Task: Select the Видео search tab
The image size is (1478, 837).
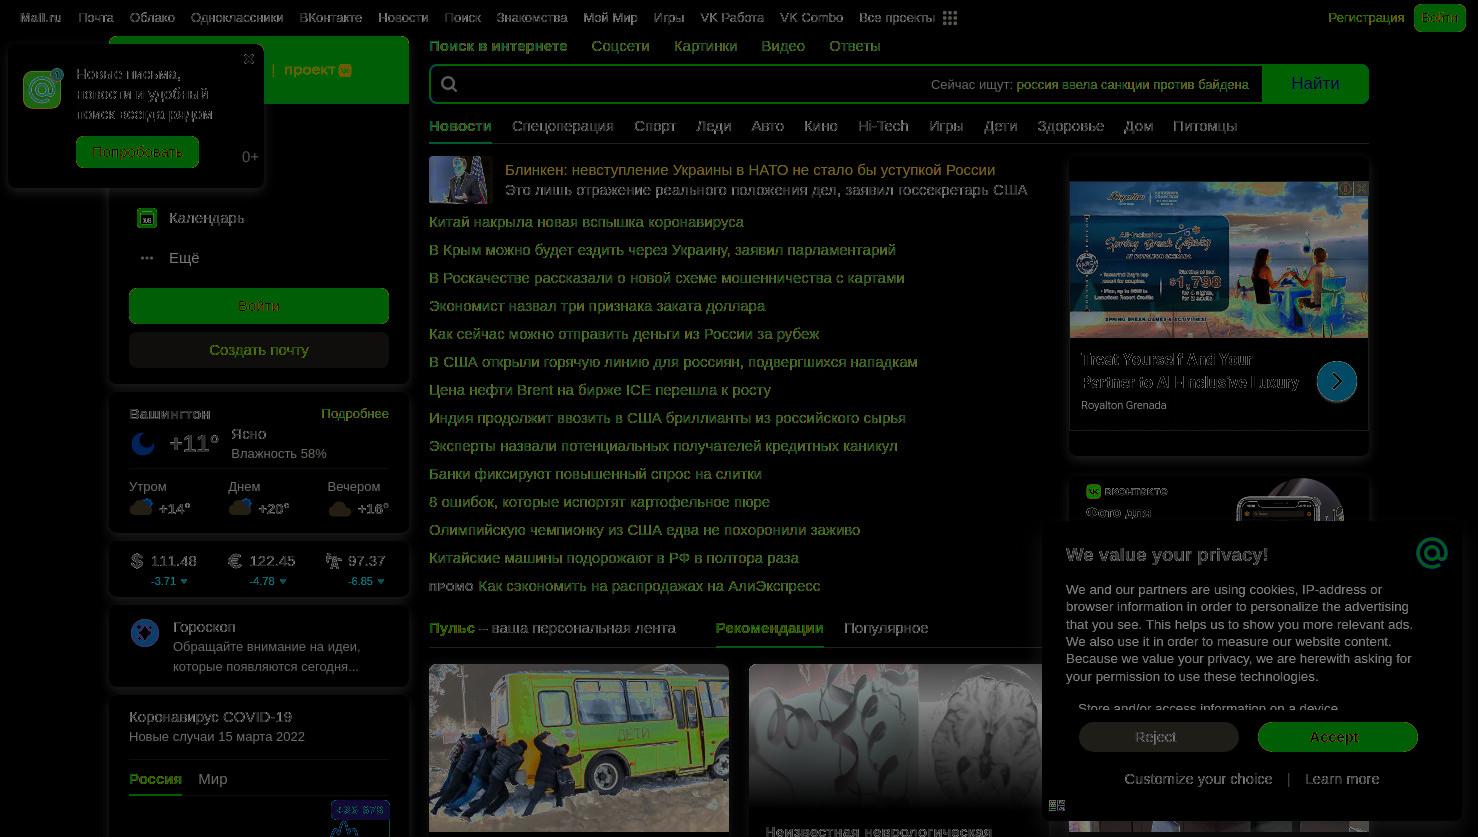Action: [783, 46]
